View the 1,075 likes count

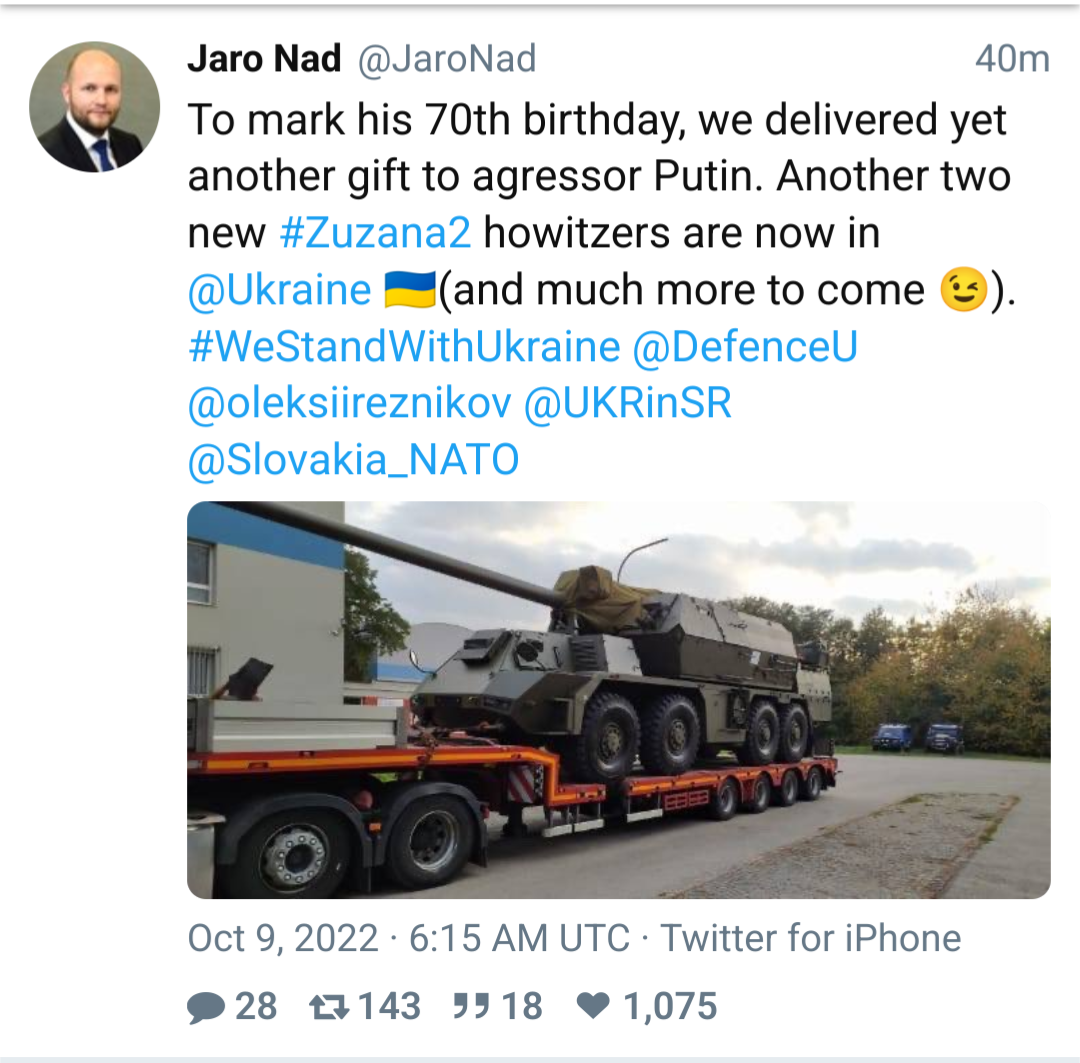(x=670, y=1006)
